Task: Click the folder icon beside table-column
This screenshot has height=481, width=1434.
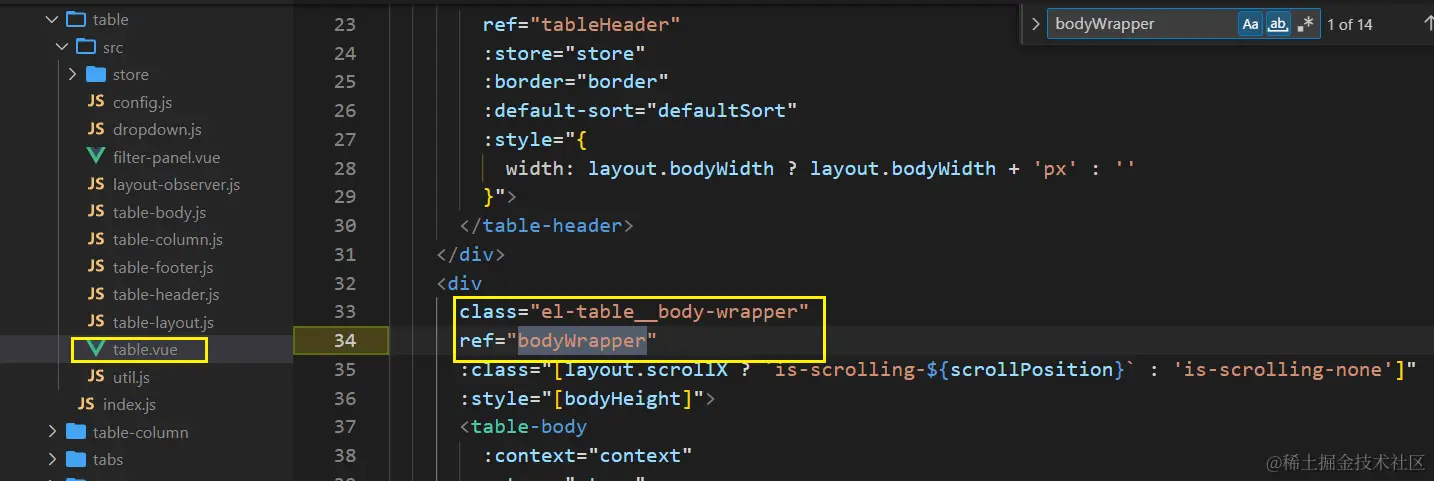Action: coord(76,432)
